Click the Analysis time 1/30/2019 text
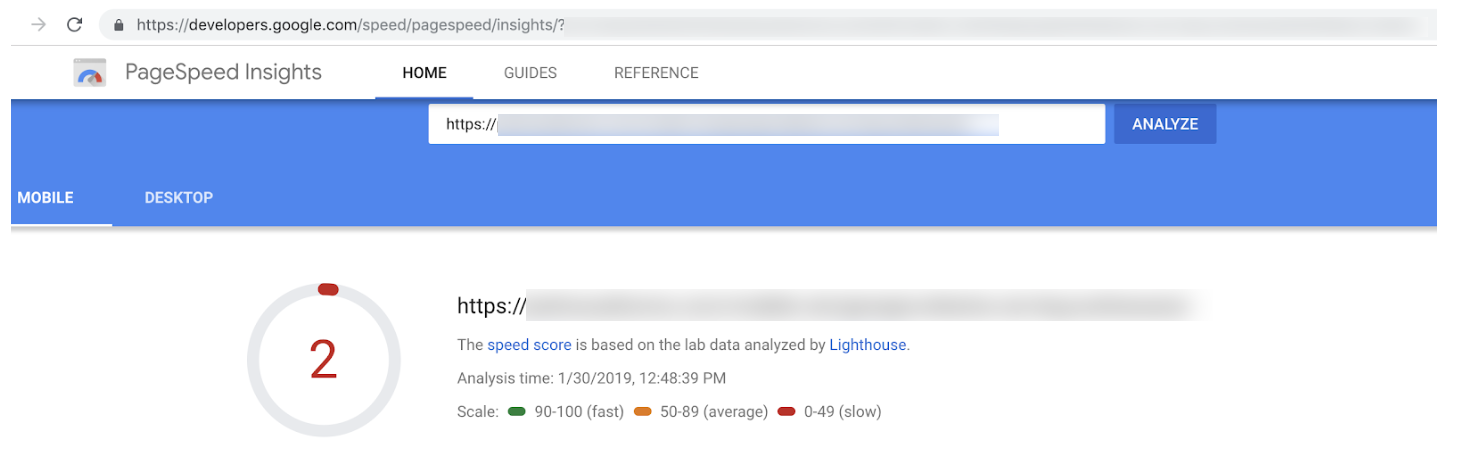 (x=591, y=378)
